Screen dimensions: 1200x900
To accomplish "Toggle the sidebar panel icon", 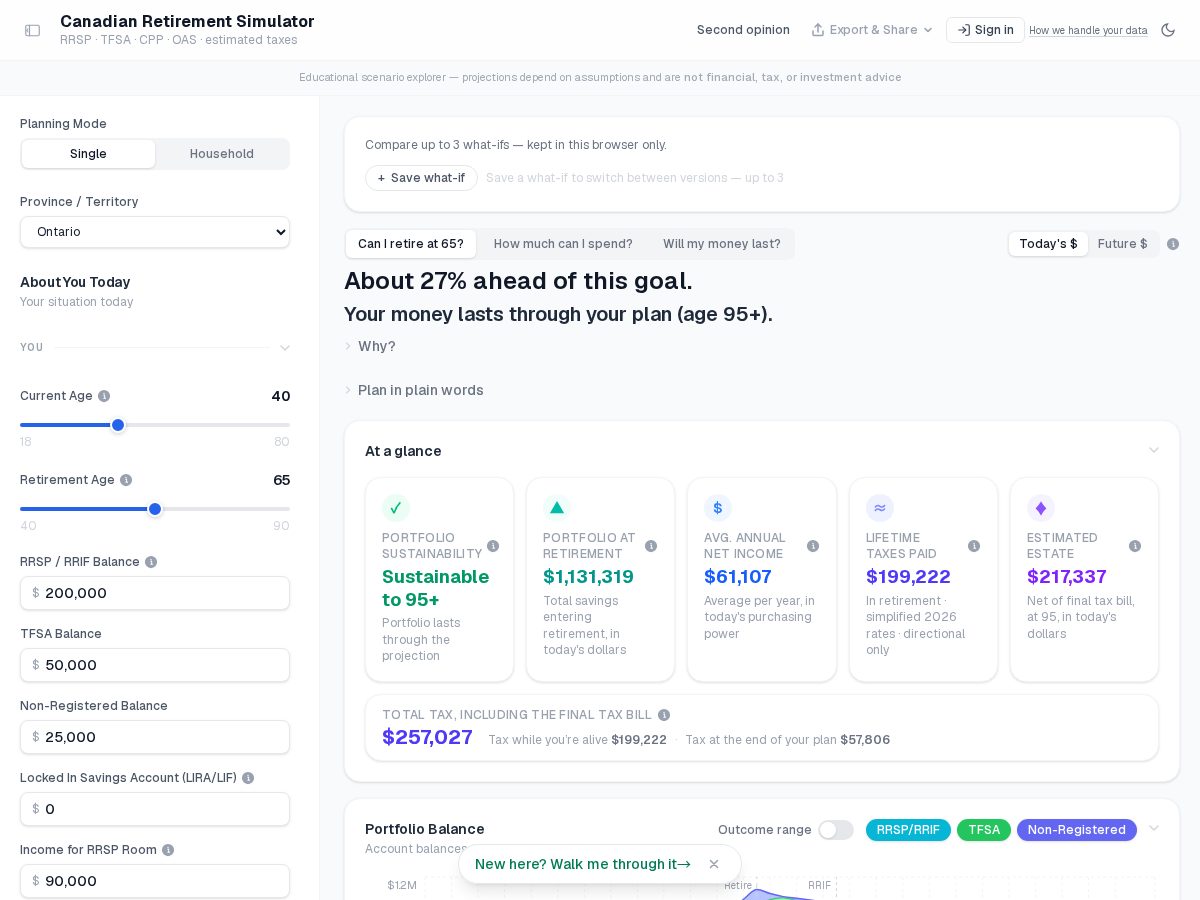I will coord(33,30).
